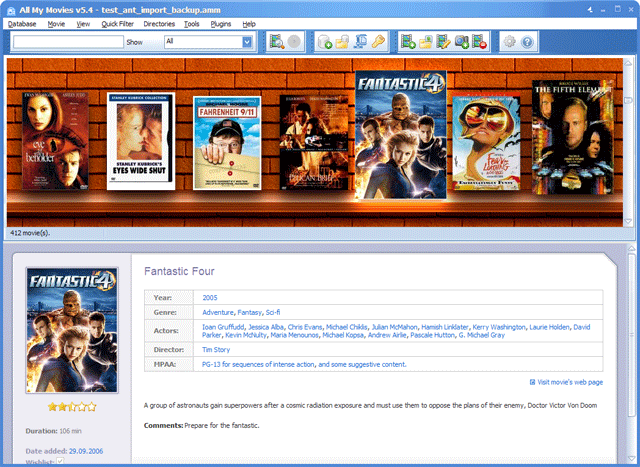Open the Movie menu
640x467 pixels.
click(x=56, y=24)
